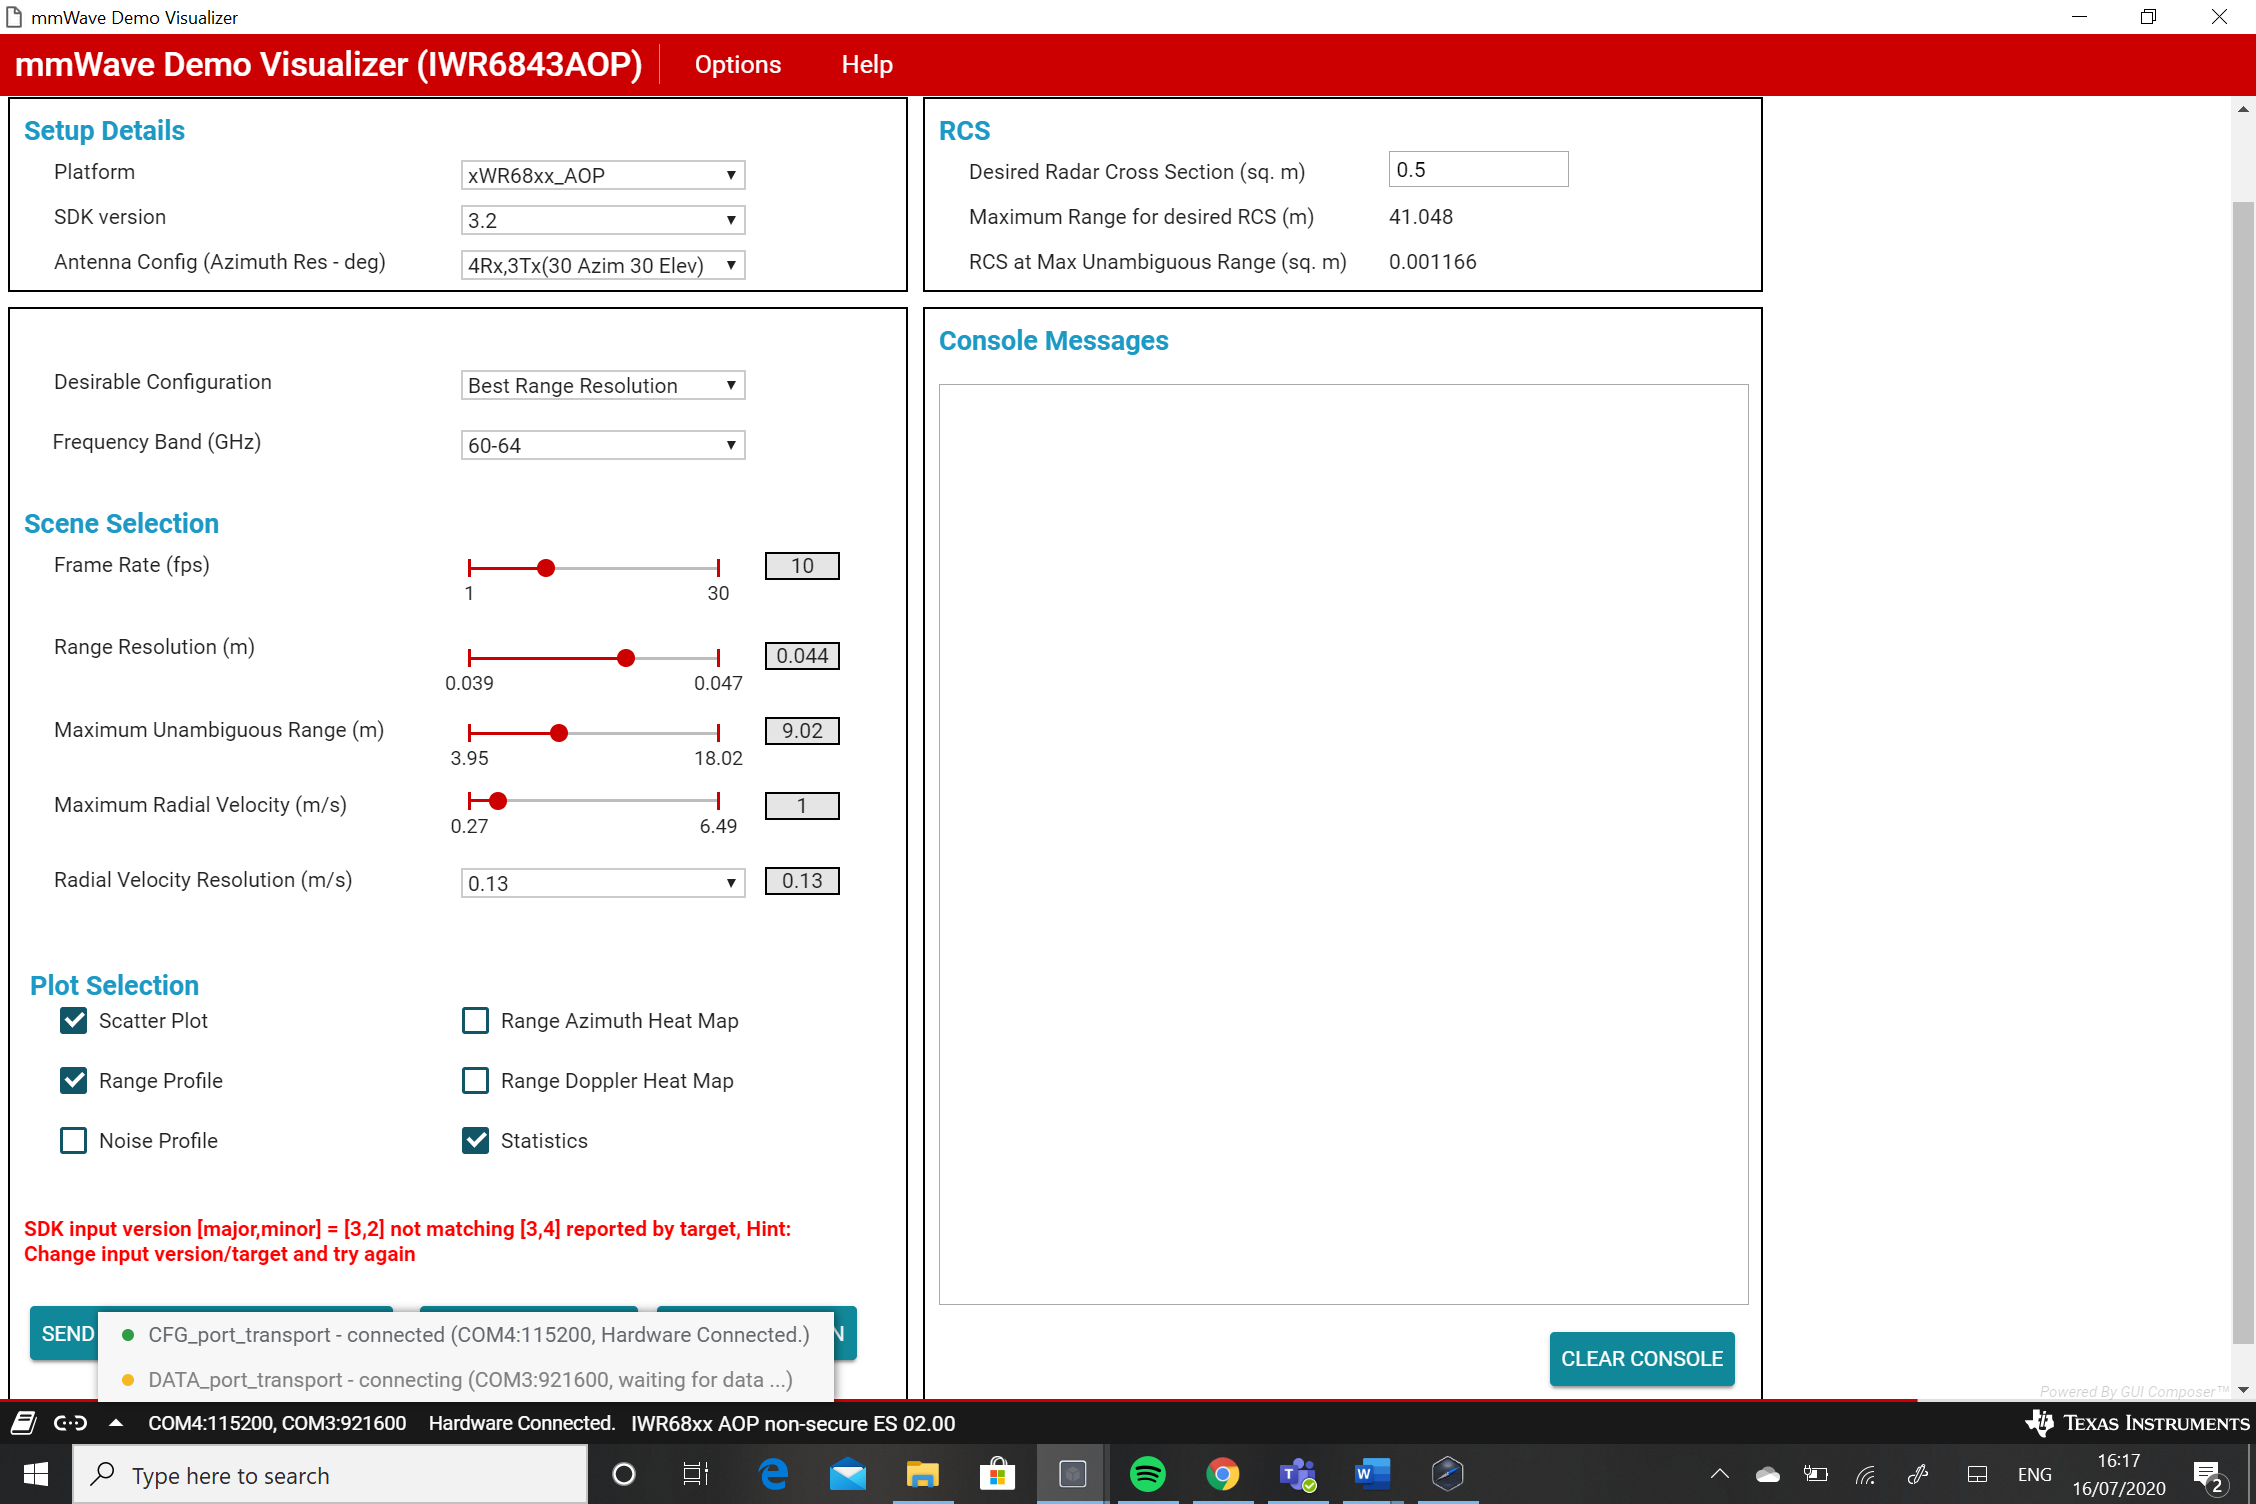Click the Maximum Unambiguous Range value box
The image size is (2256, 1504).
pos(802,731)
